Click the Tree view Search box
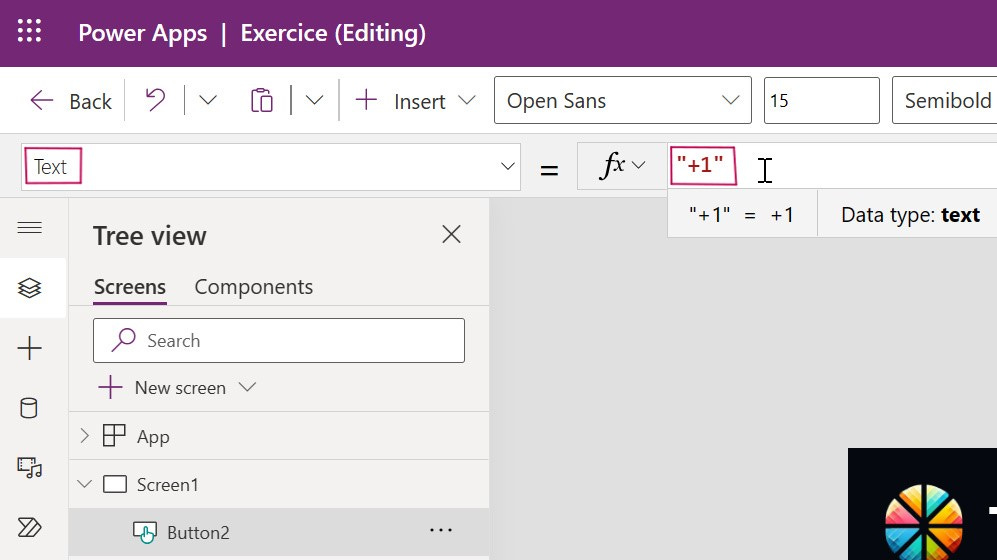Viewport: 997px width, 560px height. (x=278, y=341)
